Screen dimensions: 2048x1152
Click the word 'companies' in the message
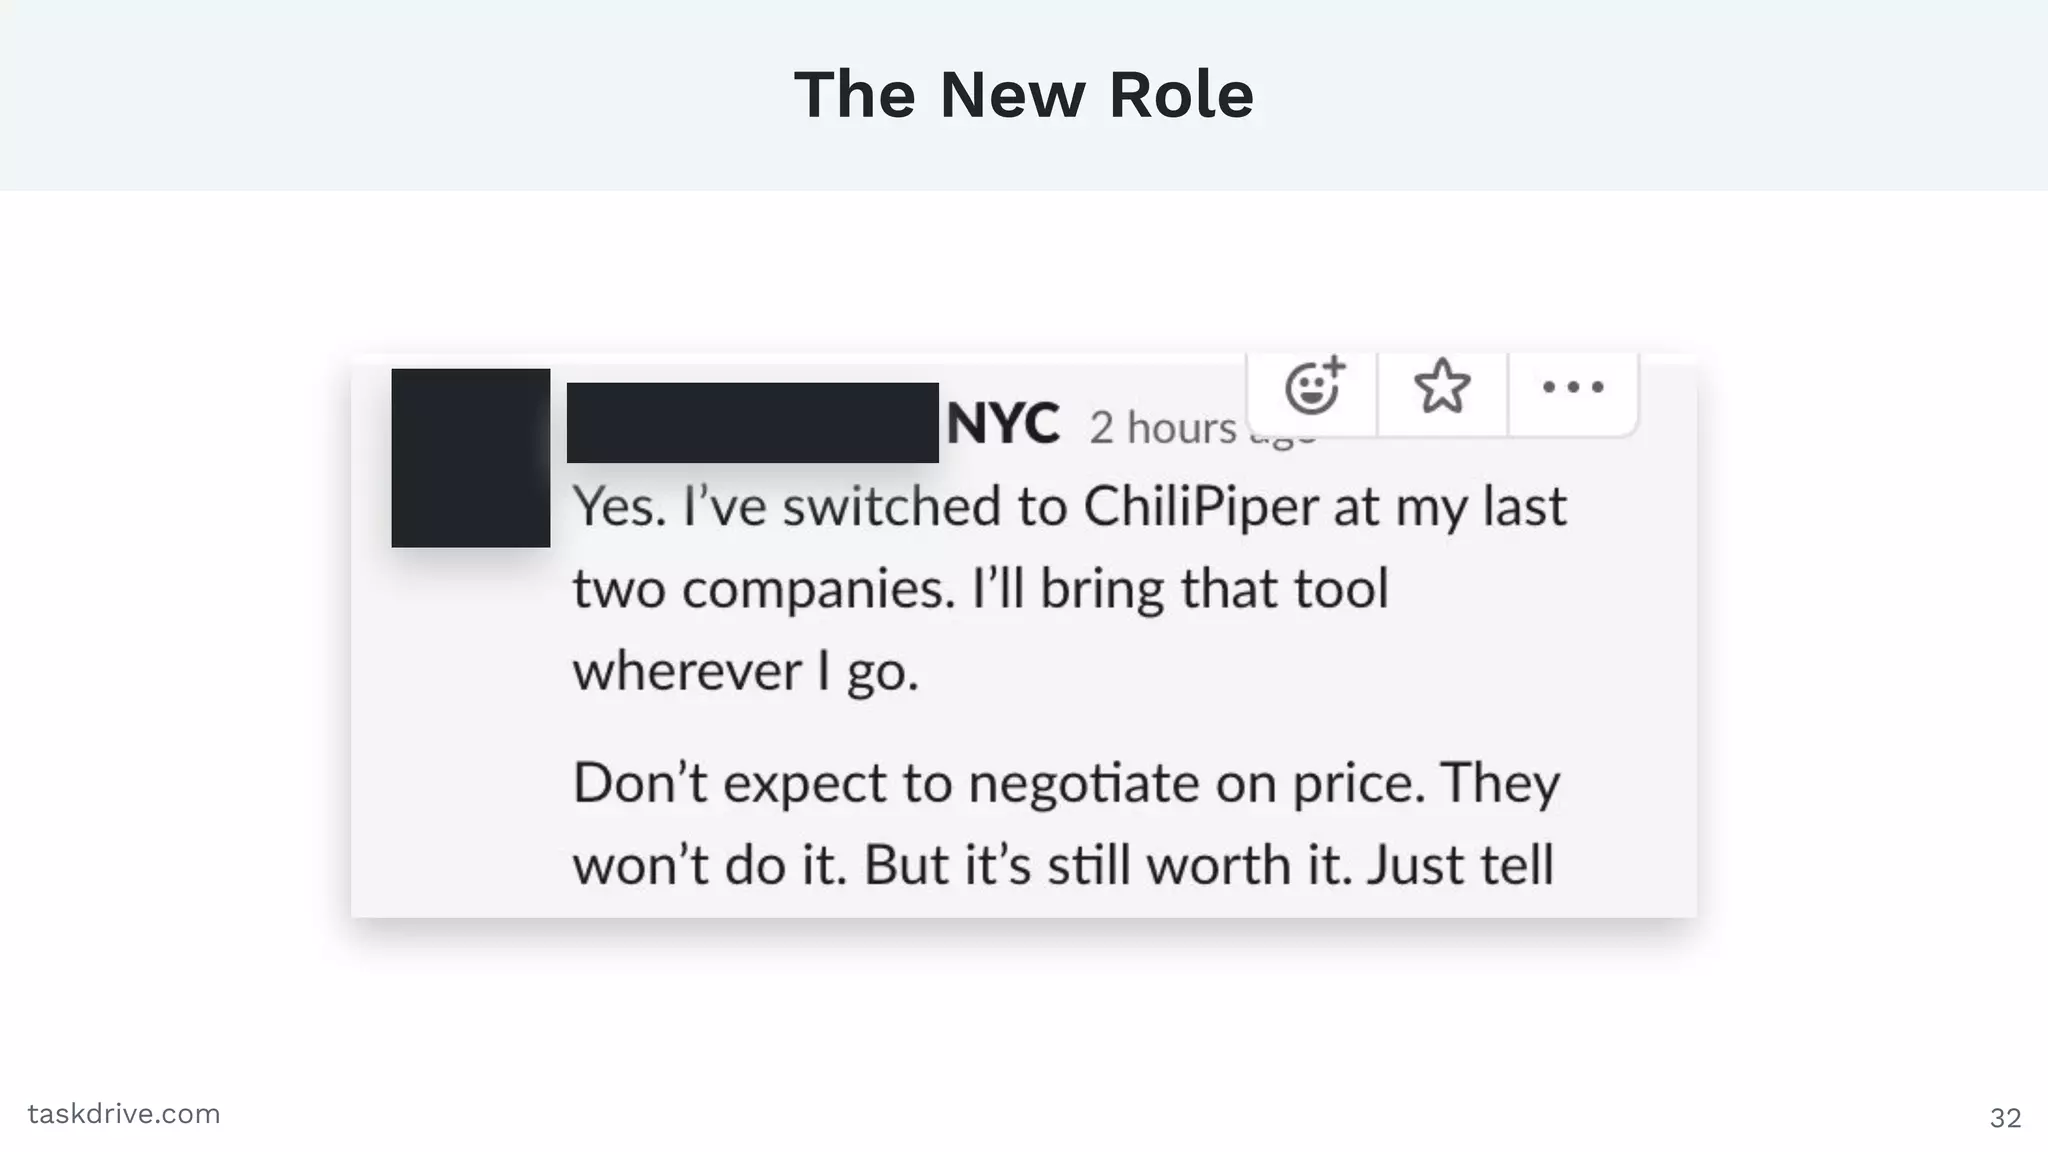pyautogui.click(x=818, y=590)
